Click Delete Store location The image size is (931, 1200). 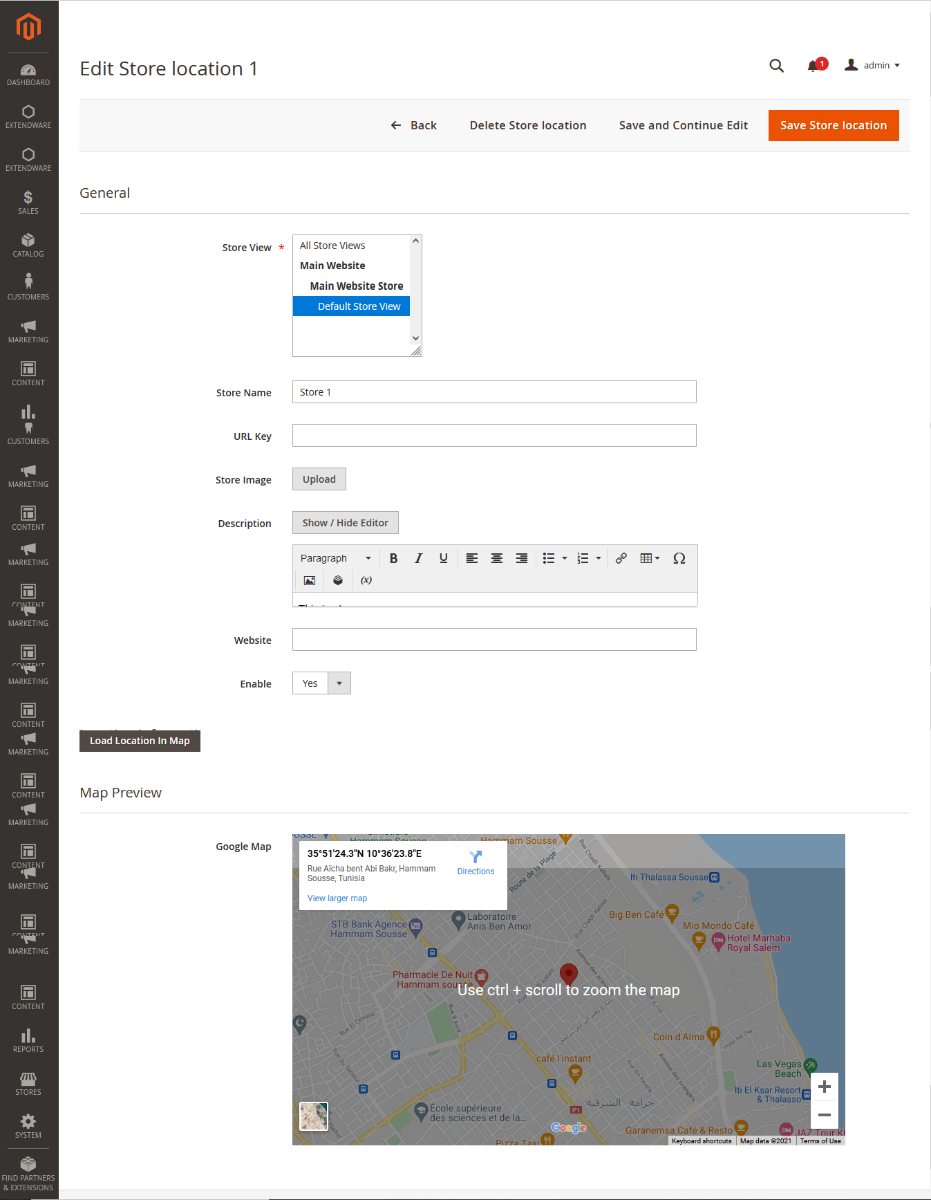point(528,125)
